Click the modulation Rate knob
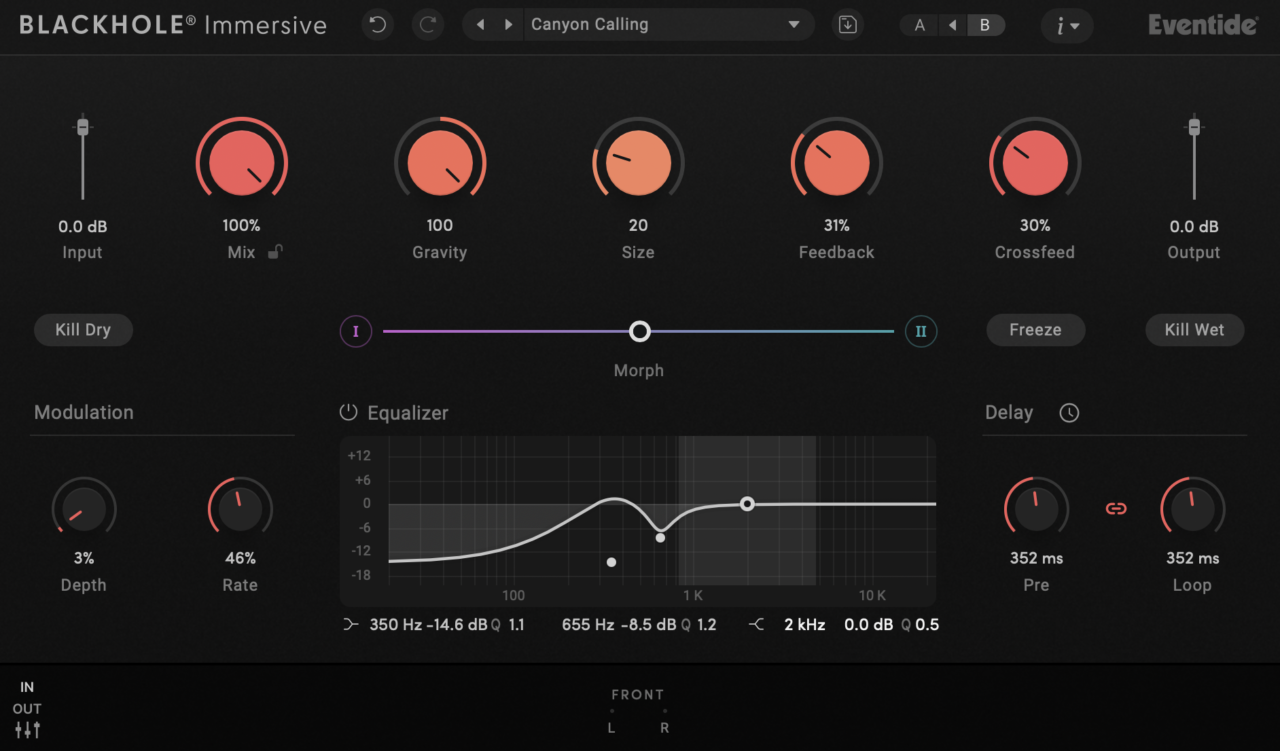This screenshot has height=751, width=1280. coord(240,508)
